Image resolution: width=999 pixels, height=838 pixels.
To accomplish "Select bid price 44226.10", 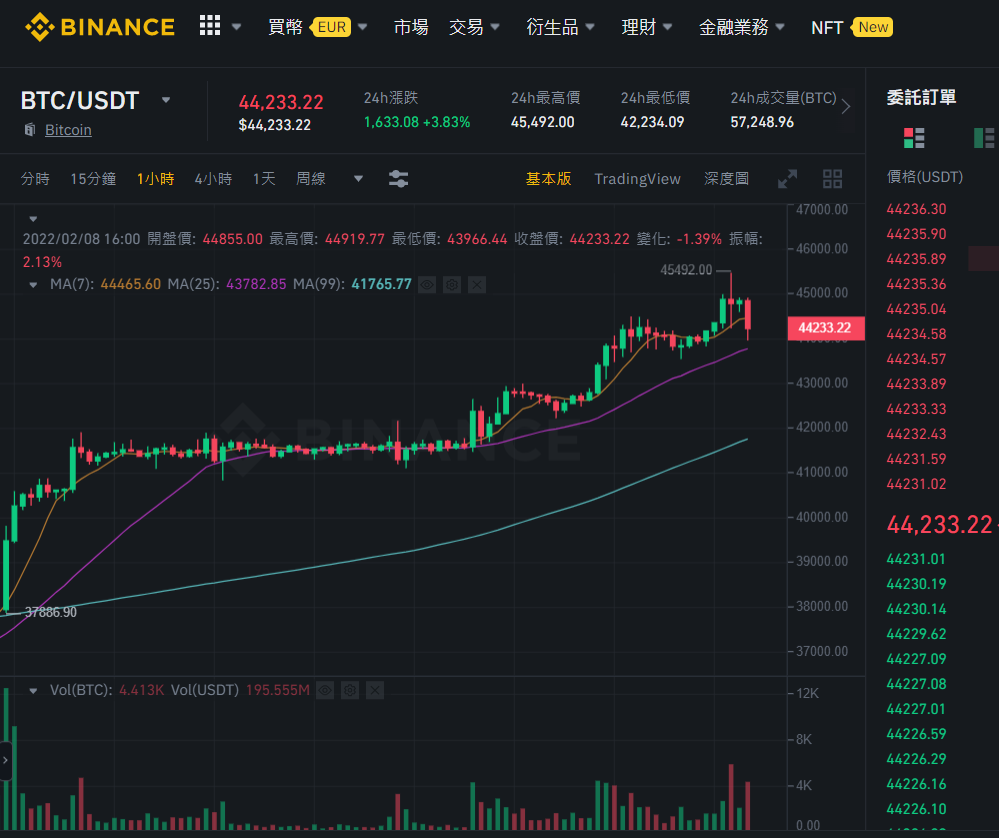I will point(916,809).
